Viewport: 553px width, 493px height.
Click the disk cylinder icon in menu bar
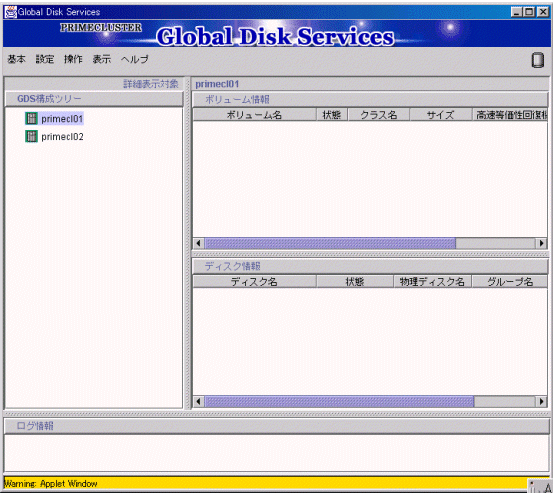click(x=537, y=60)
